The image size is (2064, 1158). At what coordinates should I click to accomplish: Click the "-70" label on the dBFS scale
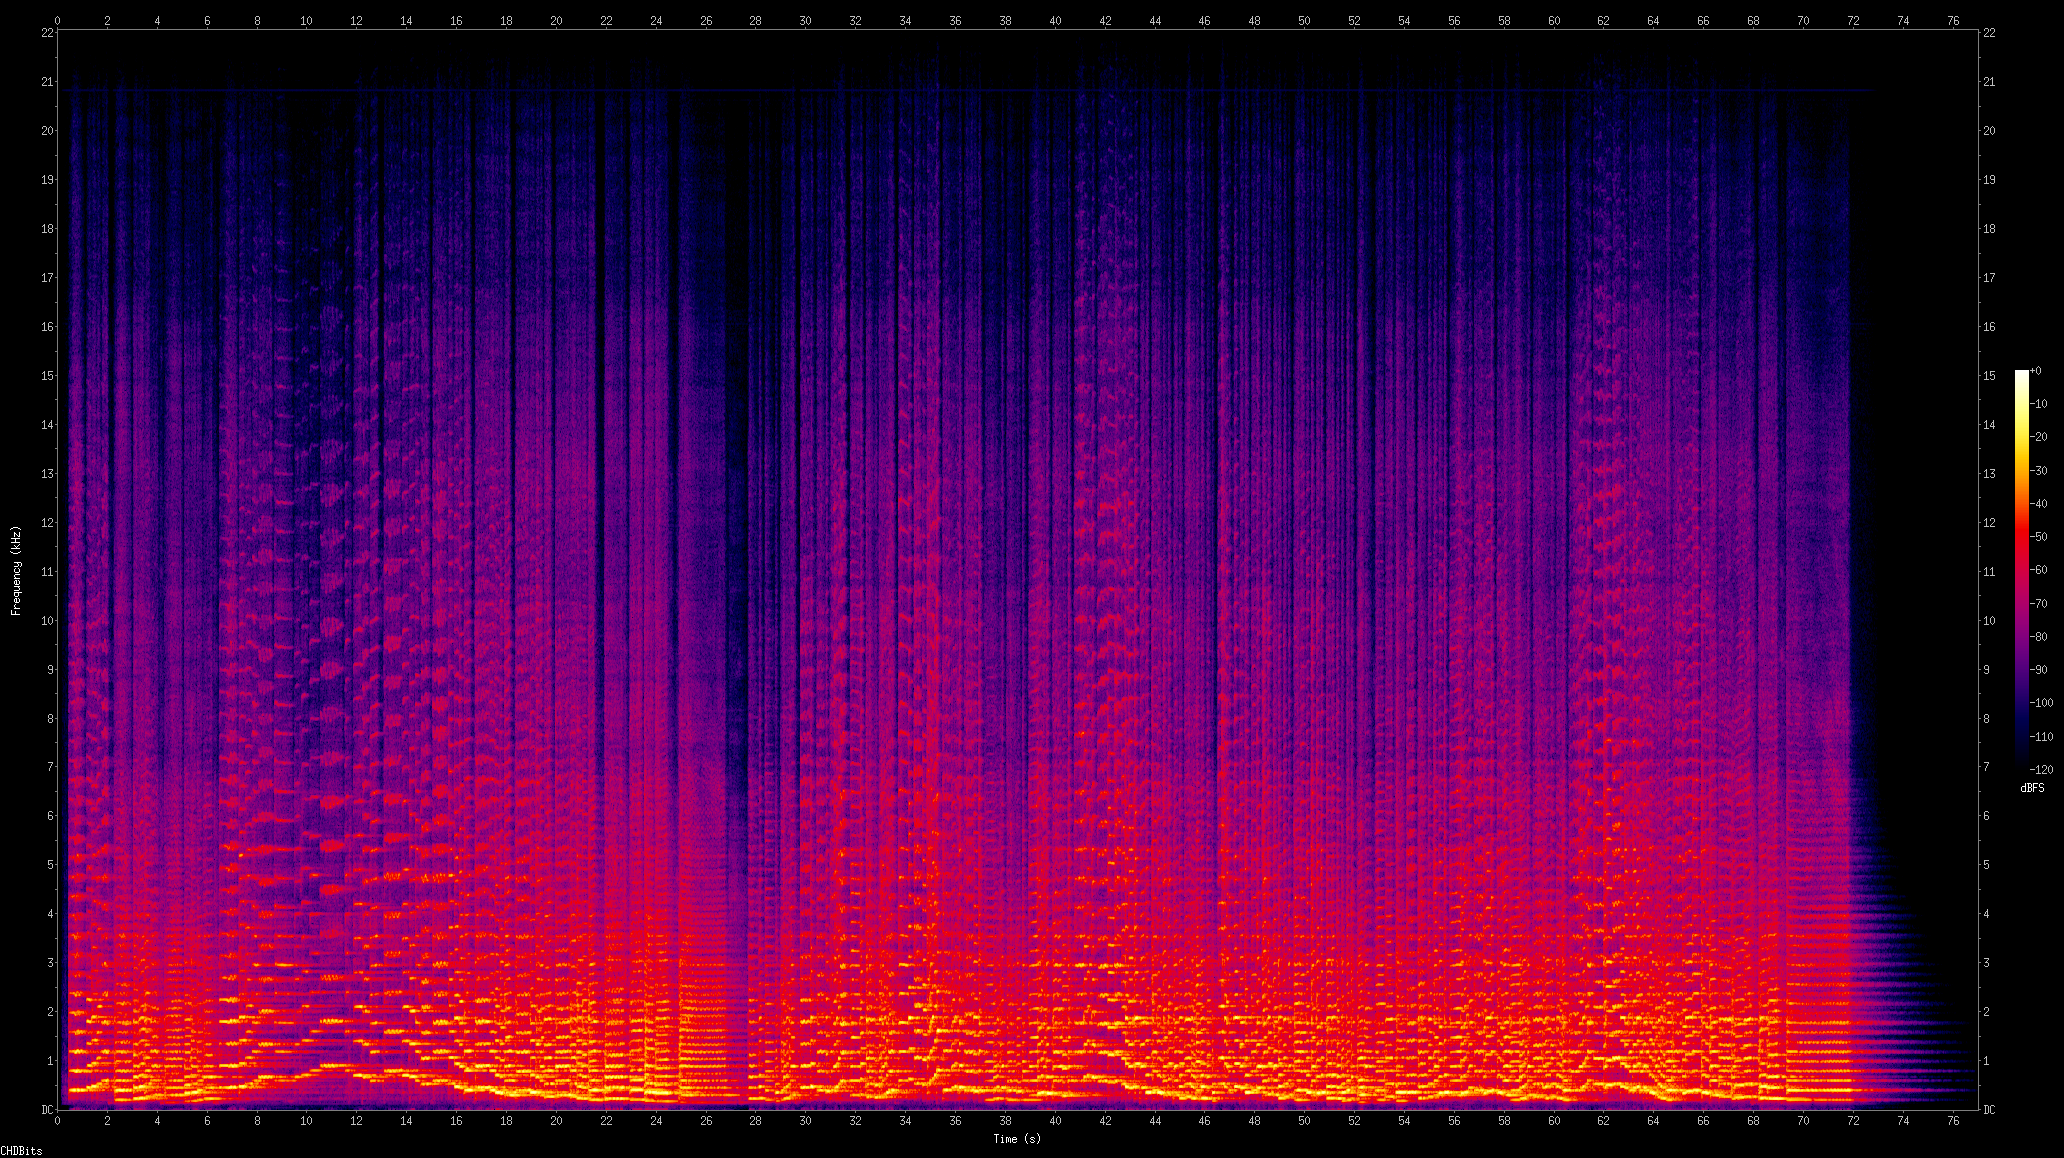click(x=2039, y=604)
